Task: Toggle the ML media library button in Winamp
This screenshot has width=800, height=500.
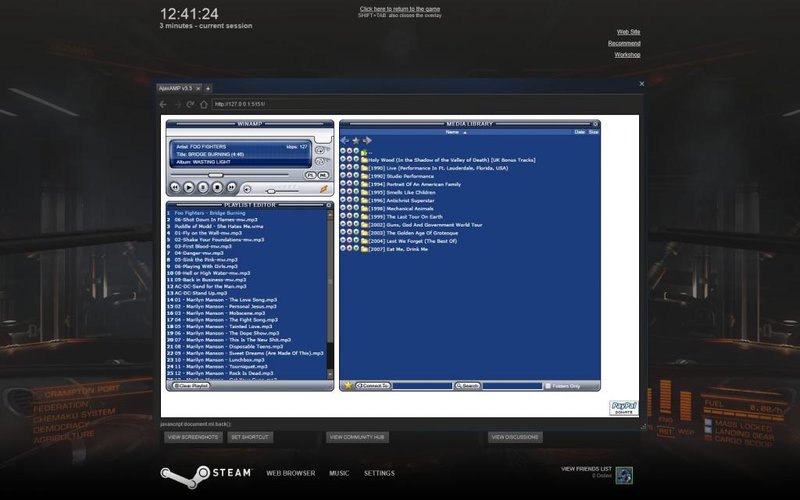Action: coord(323,175)
